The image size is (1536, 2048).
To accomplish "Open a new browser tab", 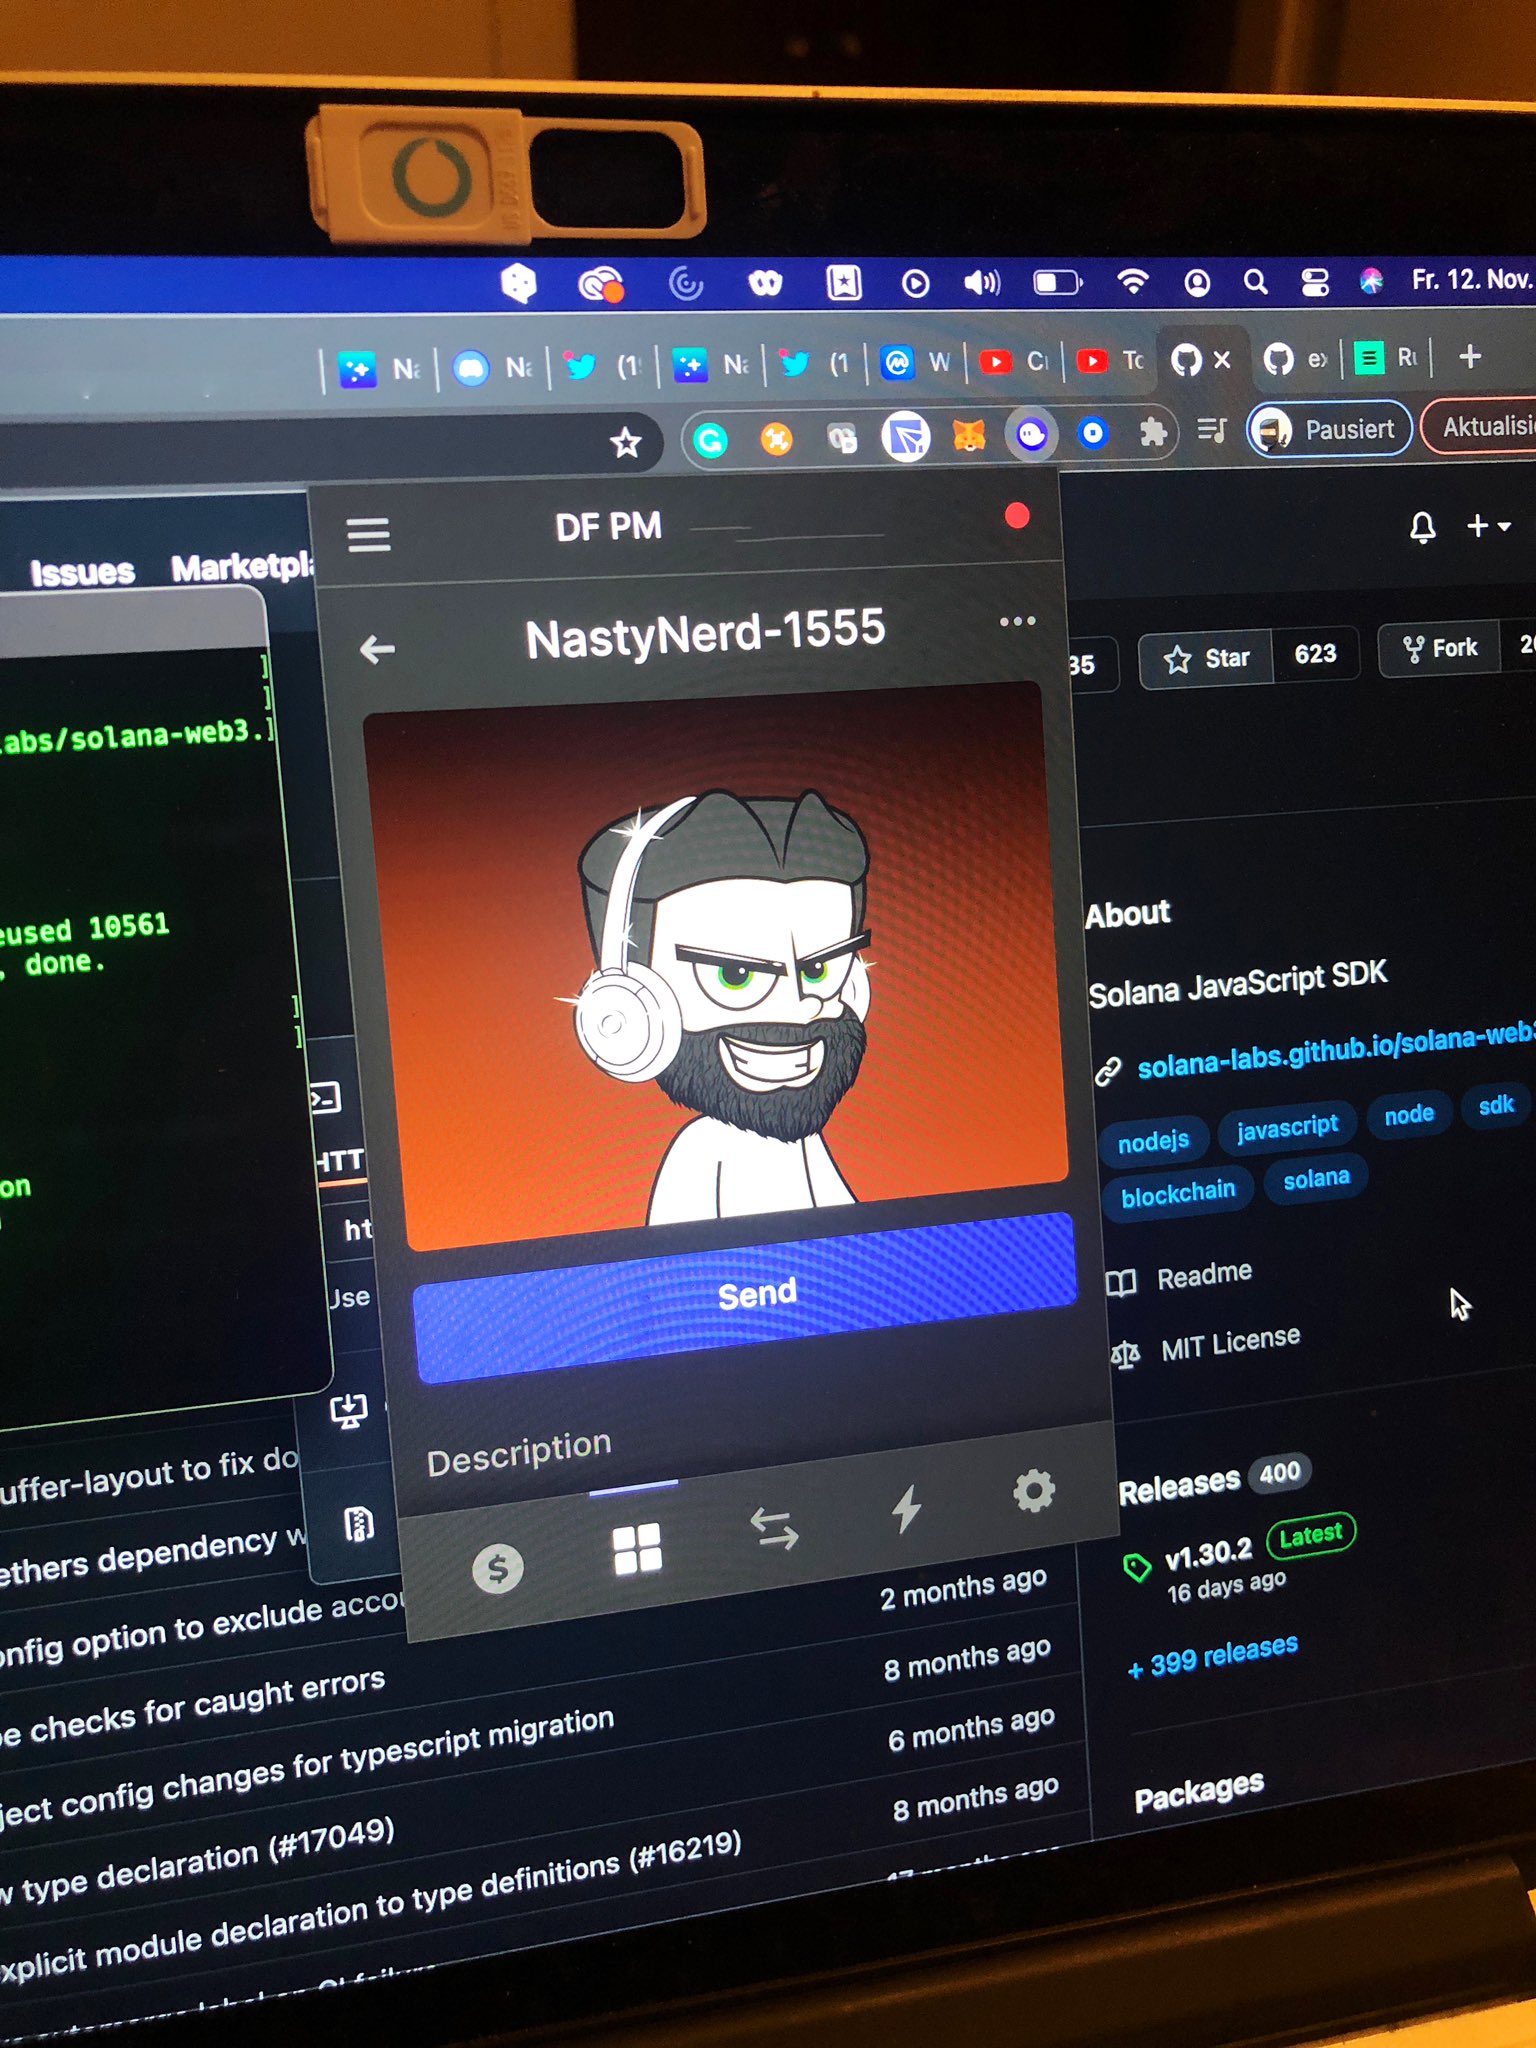I will click(1469, 356).
